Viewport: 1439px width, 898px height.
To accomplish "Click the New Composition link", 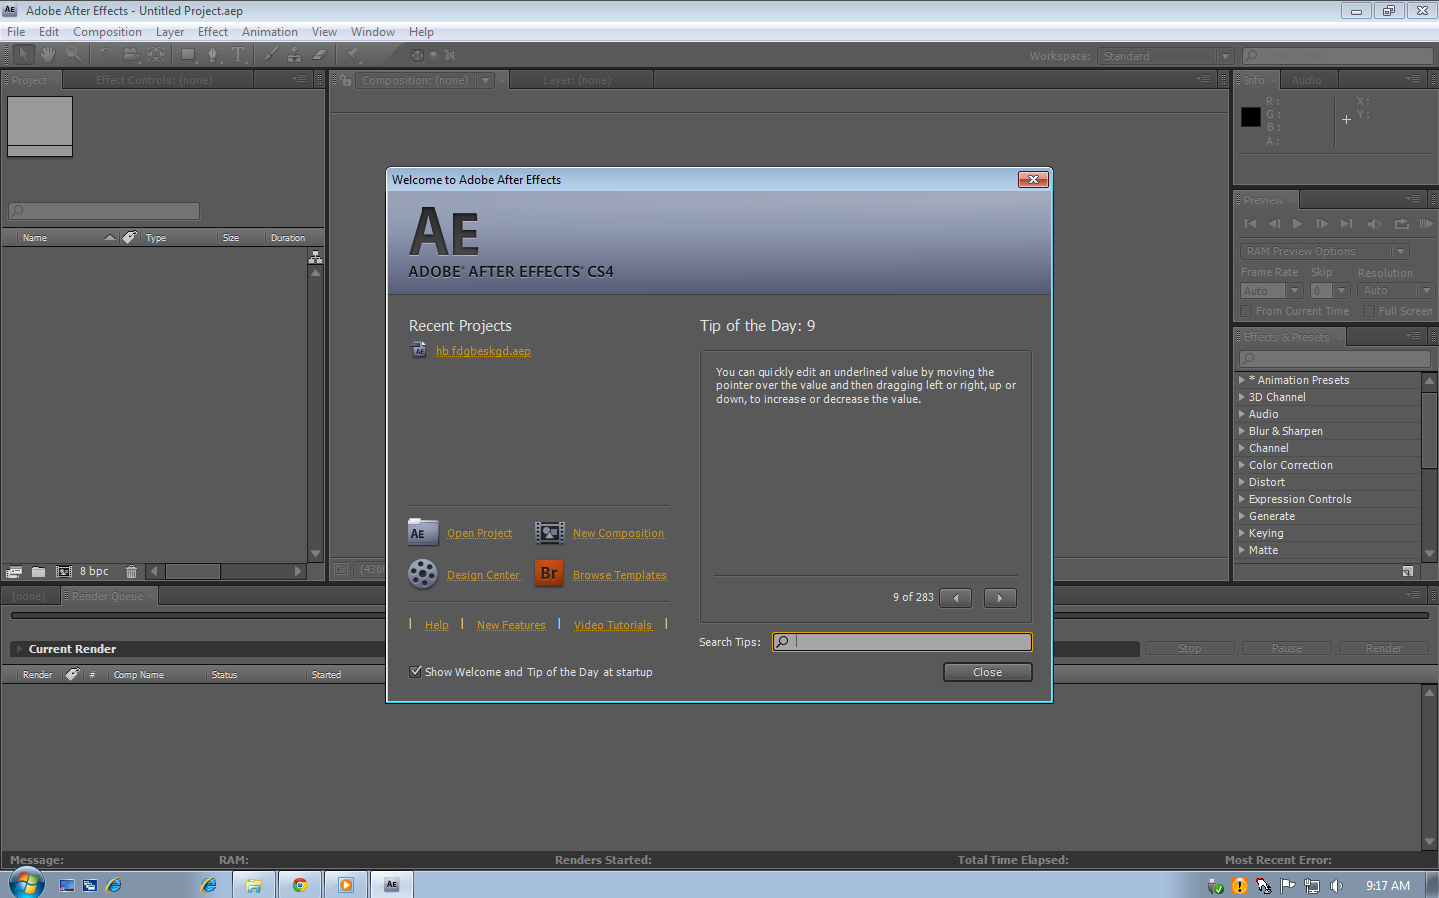I will point(618,533).
